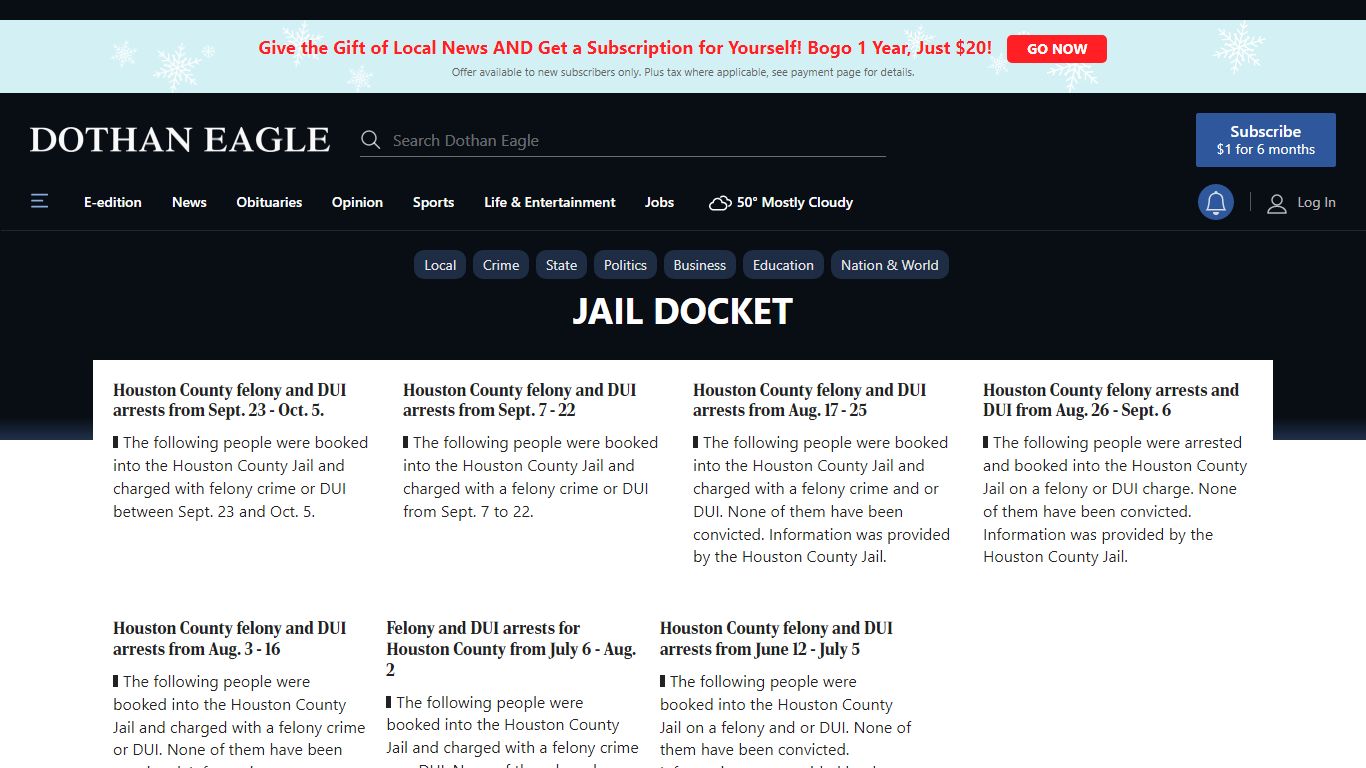Open Life & Entertainment menu item

tap(550, 202)
